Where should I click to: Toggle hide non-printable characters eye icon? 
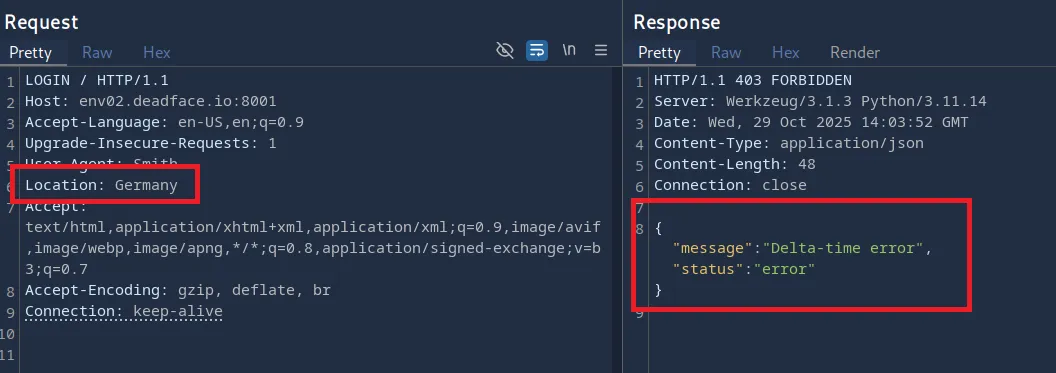point(504,50)
